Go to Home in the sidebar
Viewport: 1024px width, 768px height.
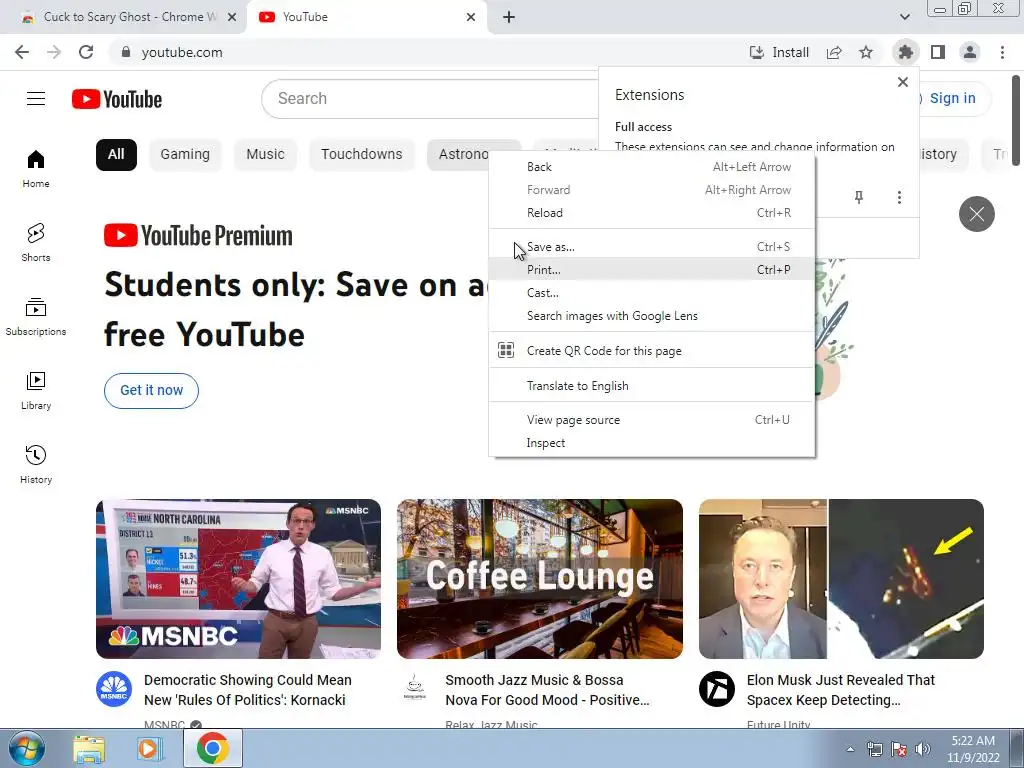tap(36, 168)
